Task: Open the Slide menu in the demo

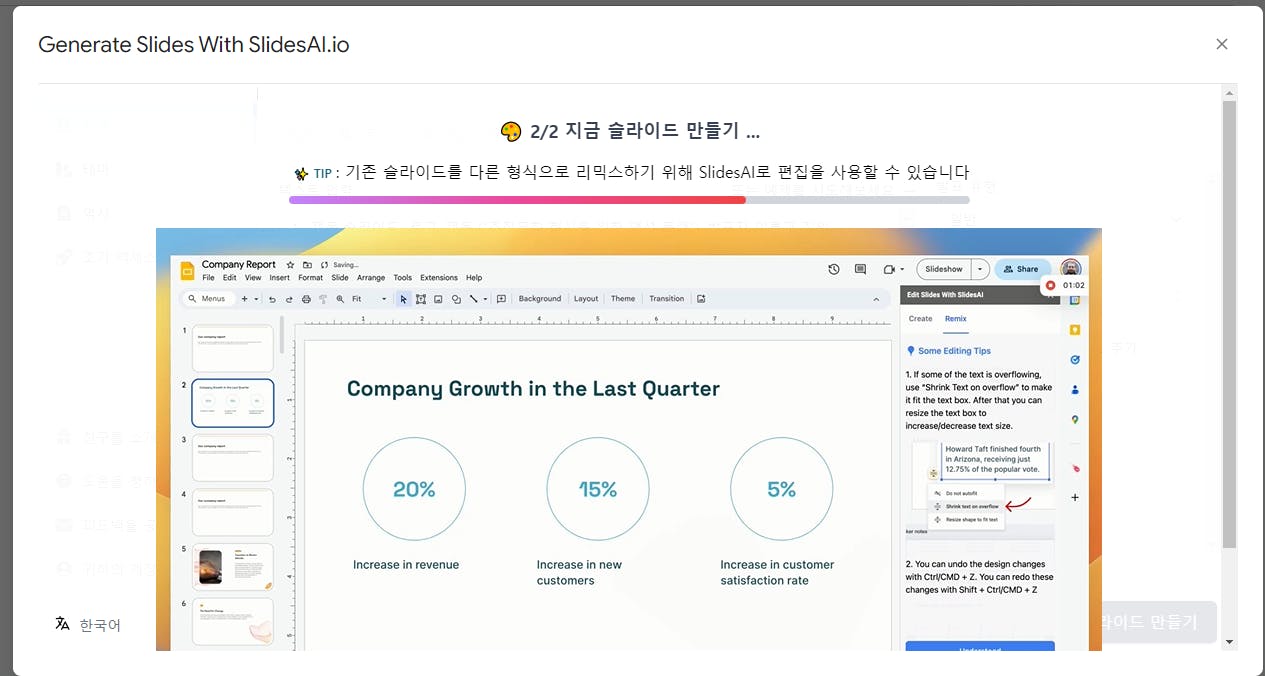Action: (340, 278)
